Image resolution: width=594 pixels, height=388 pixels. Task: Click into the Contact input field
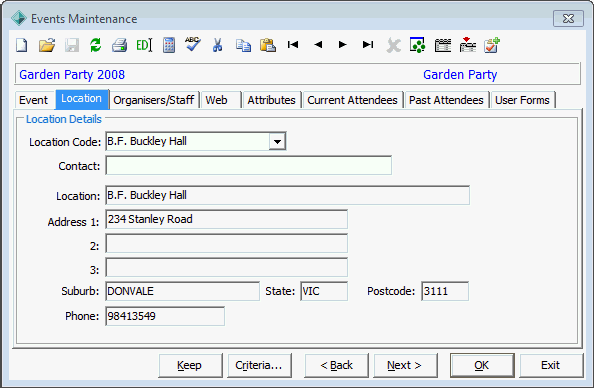[249, 165]
